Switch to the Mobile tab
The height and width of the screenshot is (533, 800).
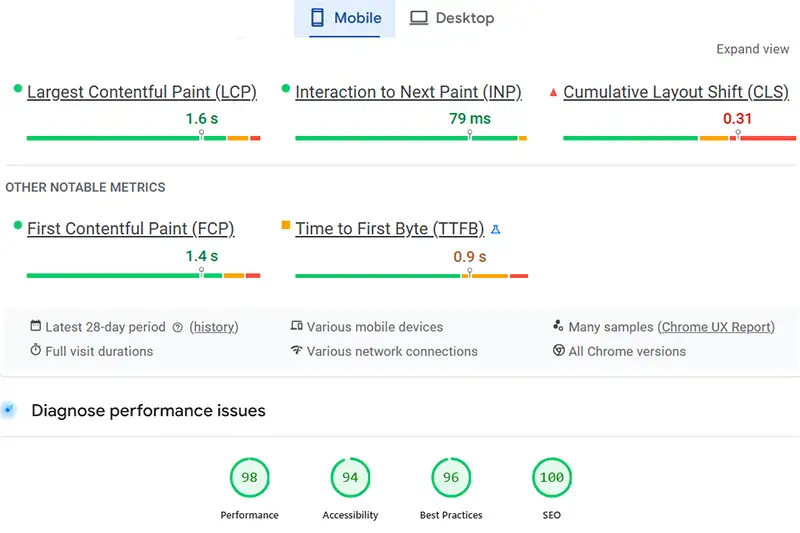click(x=345, y=18)
